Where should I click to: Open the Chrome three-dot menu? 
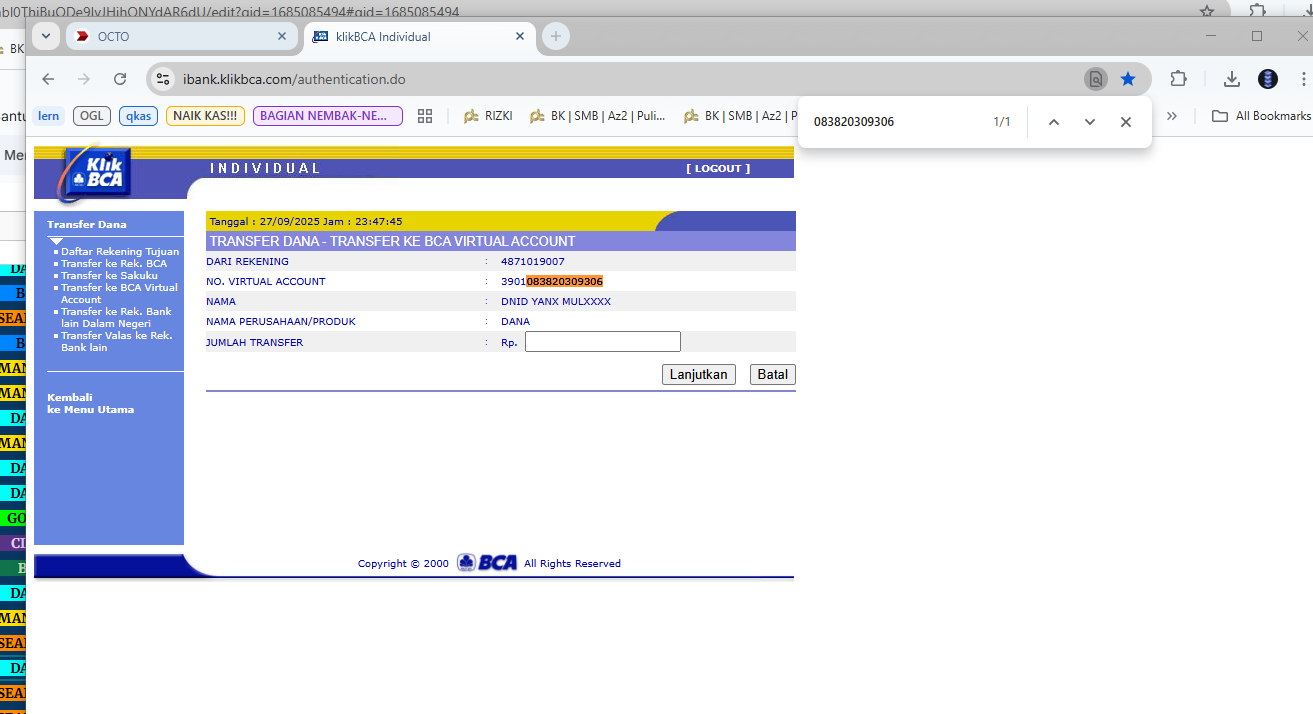[1303, 79]
